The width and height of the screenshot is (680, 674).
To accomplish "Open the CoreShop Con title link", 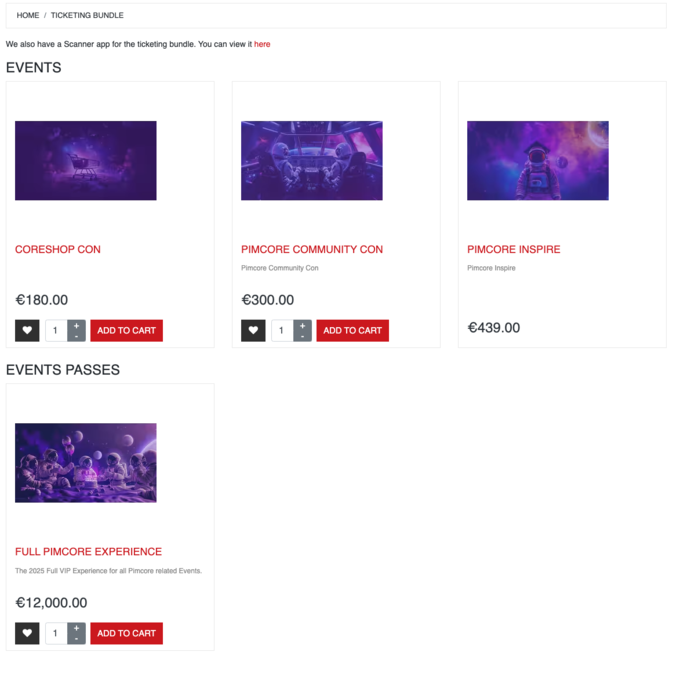I will pos(58,249).
